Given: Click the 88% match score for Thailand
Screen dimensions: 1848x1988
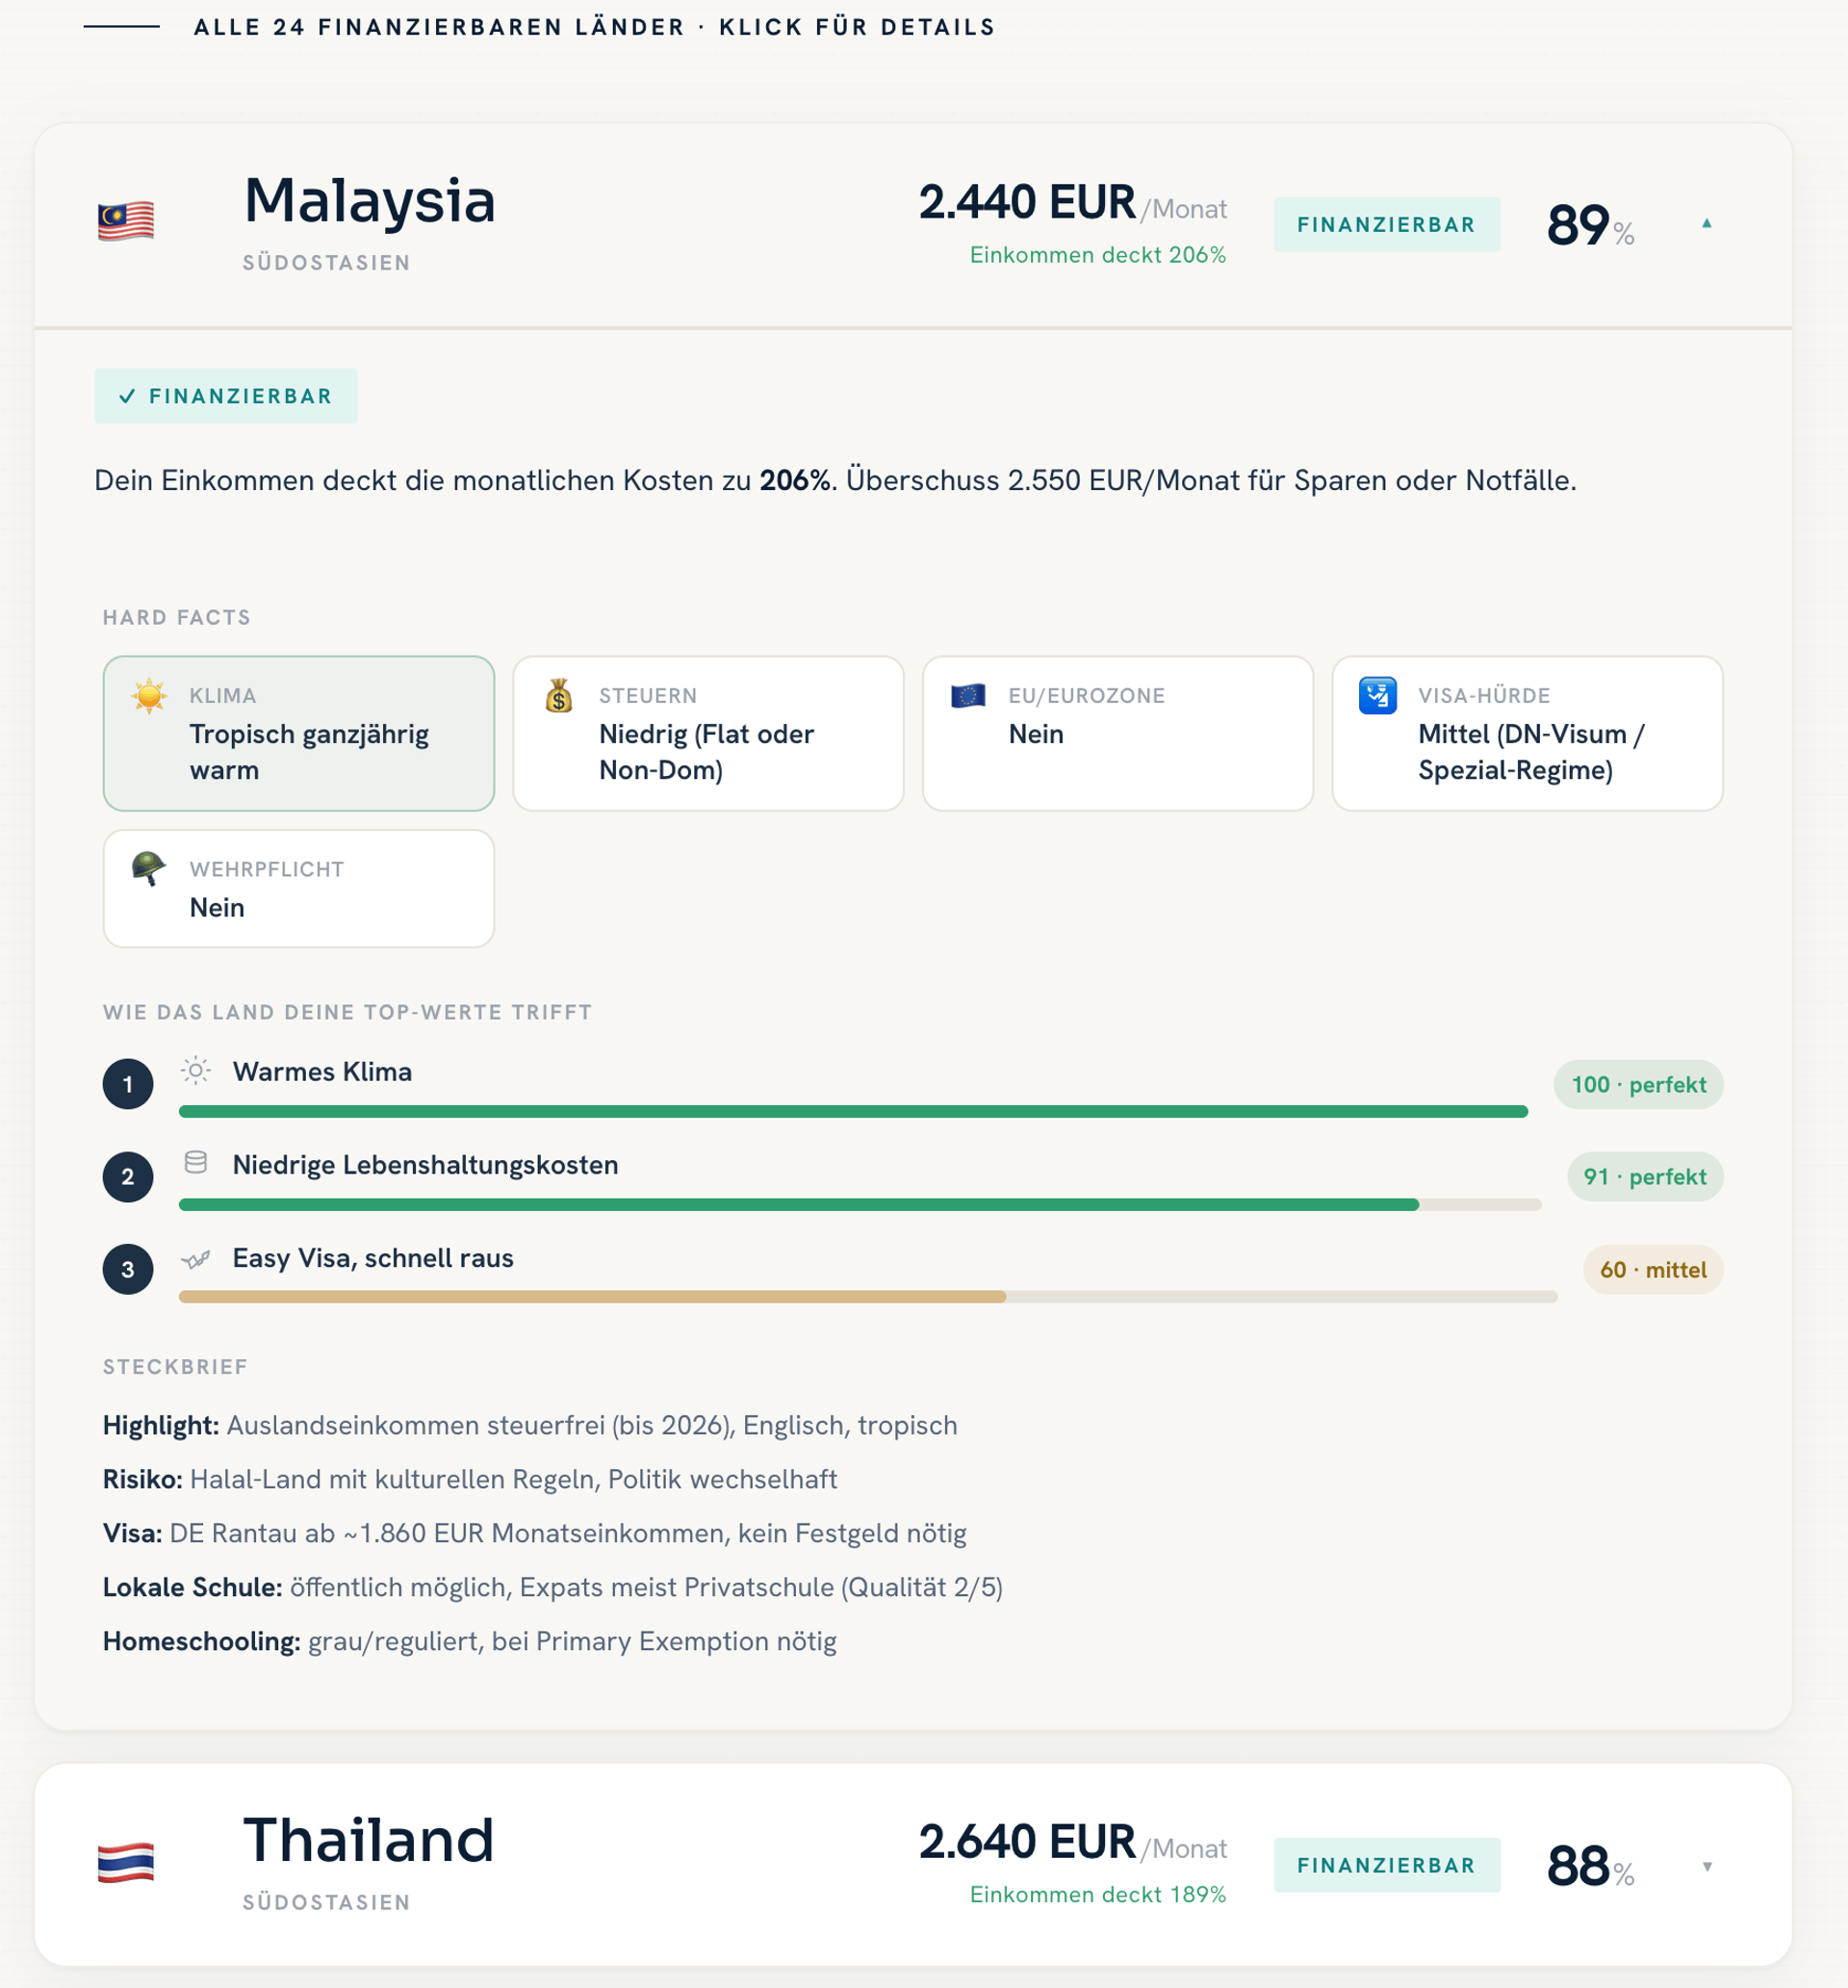Looking at the screenshot, I should 1590,1866.
